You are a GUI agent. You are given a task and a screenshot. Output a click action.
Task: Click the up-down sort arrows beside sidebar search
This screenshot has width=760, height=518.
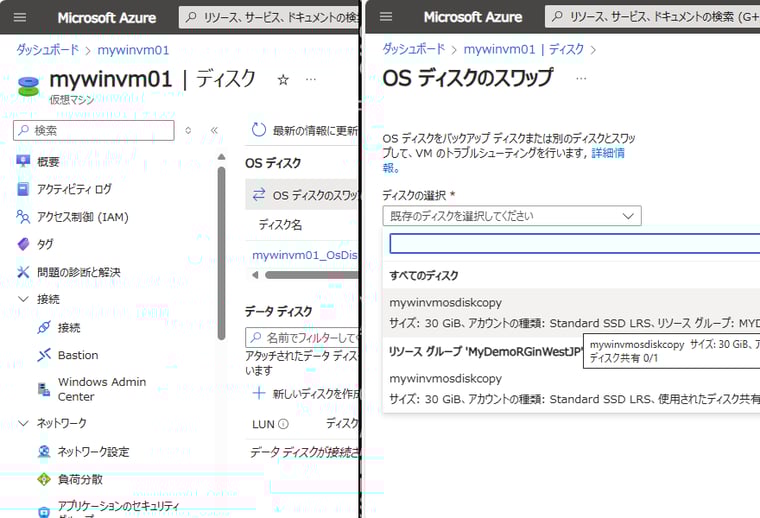[188, 130]
